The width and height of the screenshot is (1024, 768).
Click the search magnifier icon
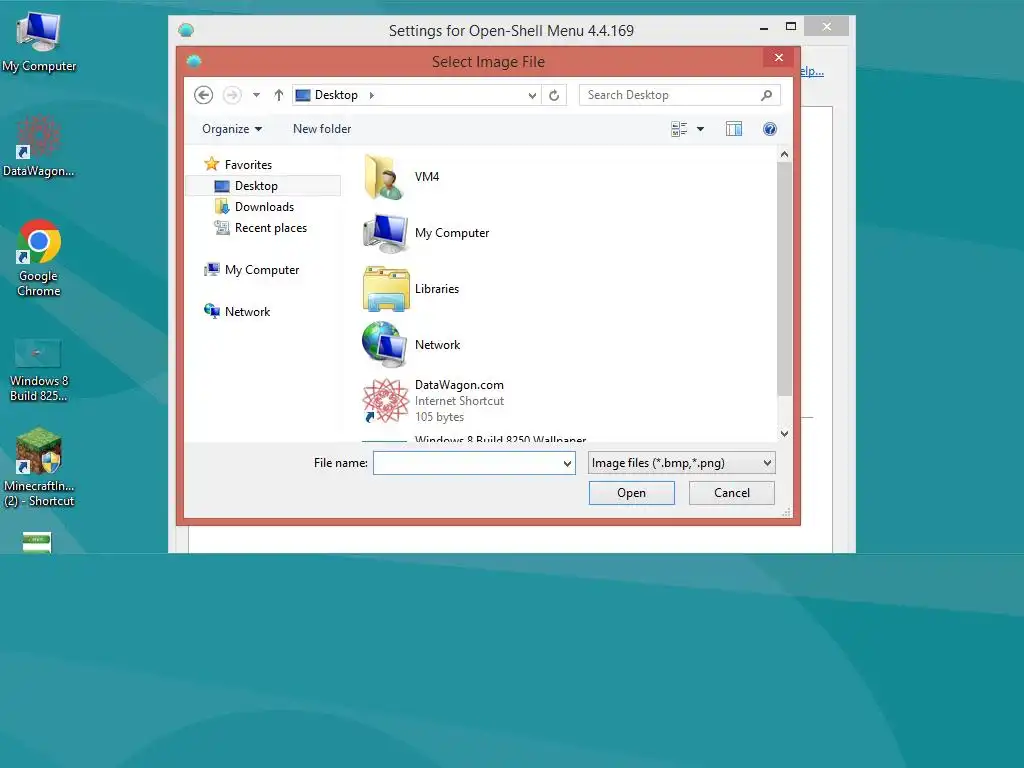(767, 95)
